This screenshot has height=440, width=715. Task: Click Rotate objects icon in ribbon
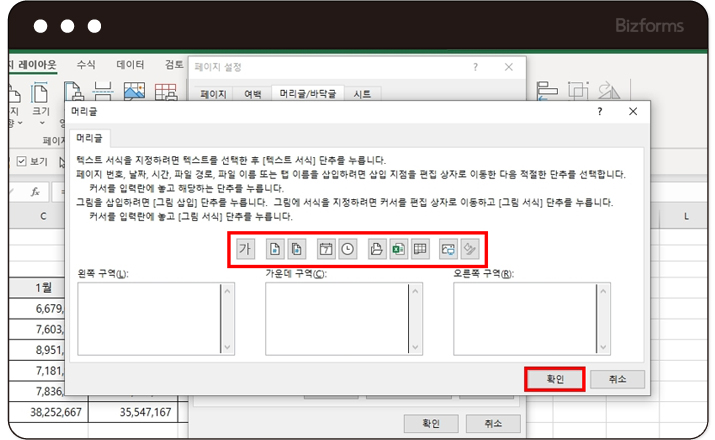pyautogui.click(x=609, y=90)
